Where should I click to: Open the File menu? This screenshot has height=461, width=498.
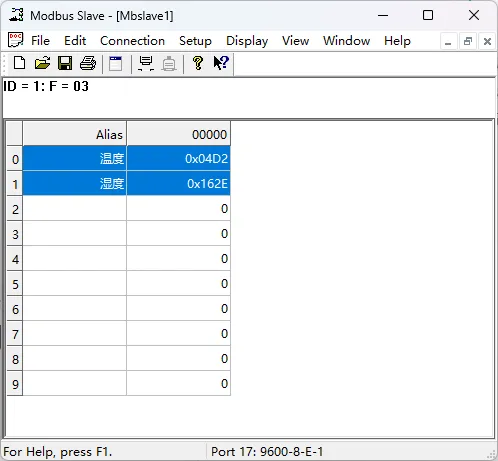(x=40, y=41)
